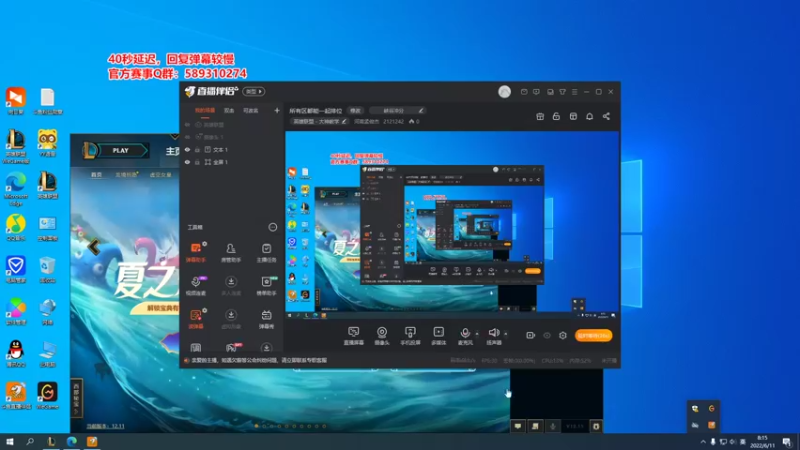Open 弹幕秀 TV-shaped tool
The image size is (800, 450).
266,319
